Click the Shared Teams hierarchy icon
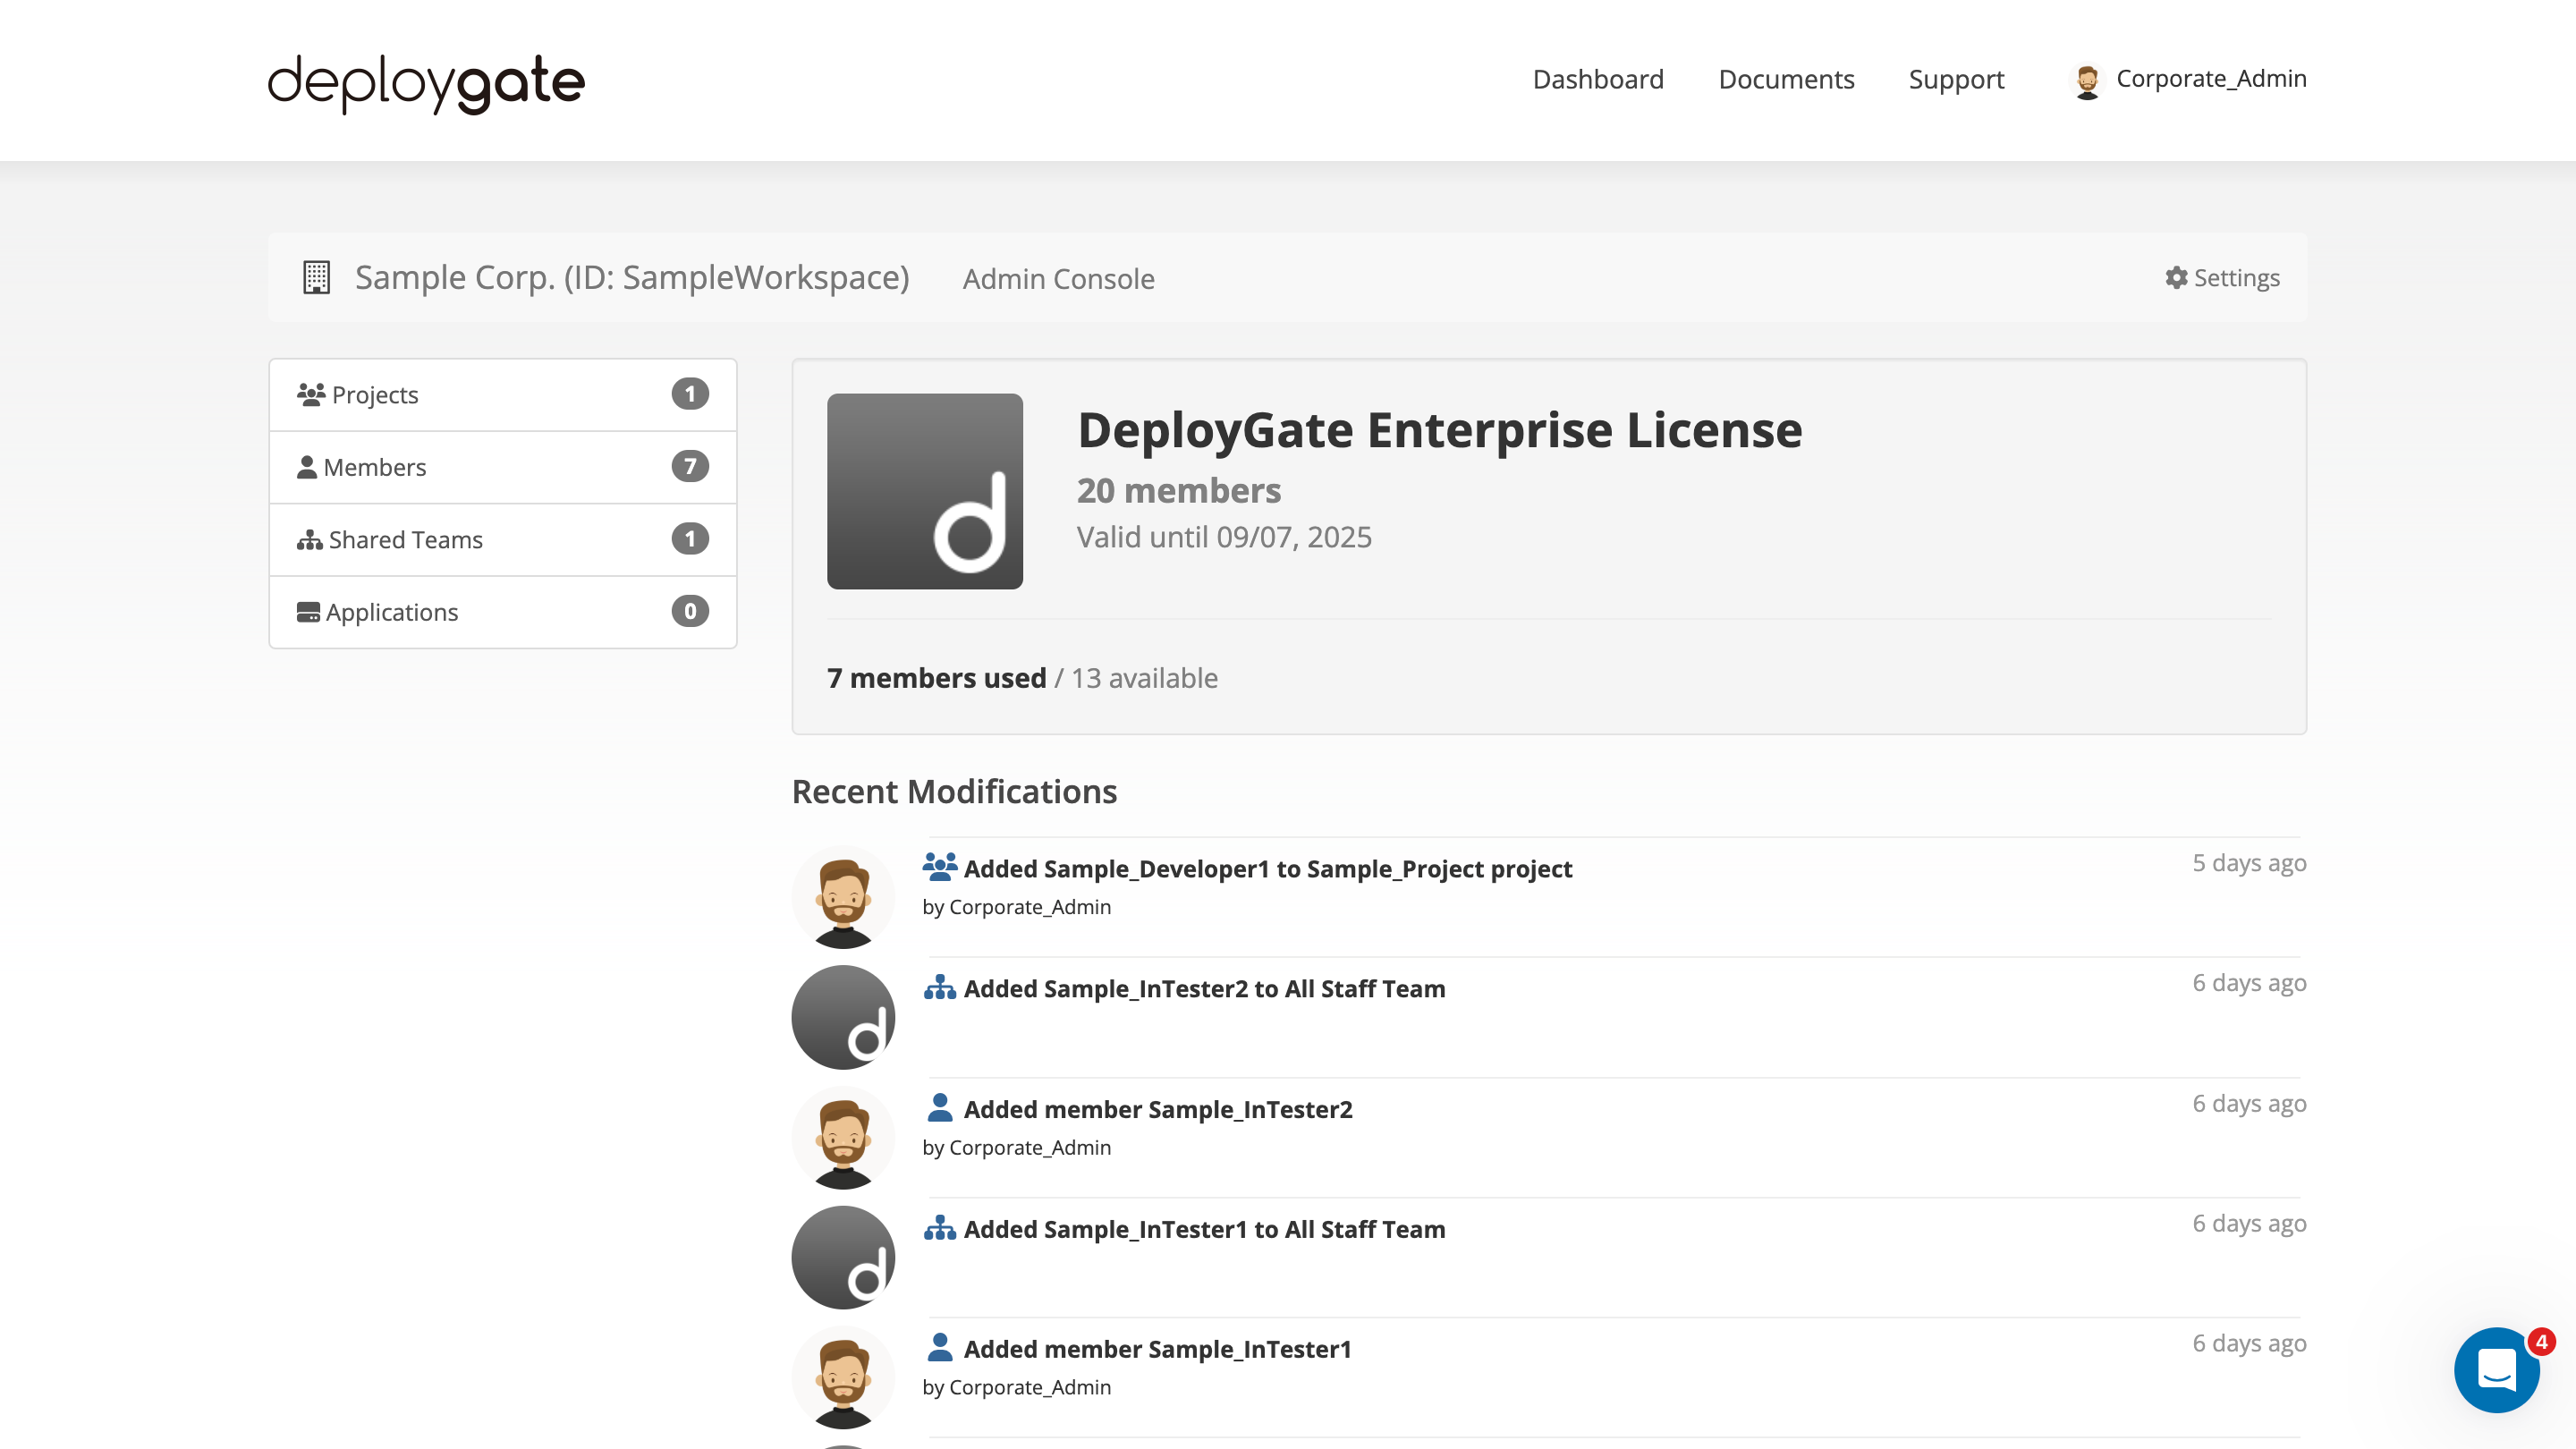This screenshot has height=1449, width=2576. [x=309, y=539]
